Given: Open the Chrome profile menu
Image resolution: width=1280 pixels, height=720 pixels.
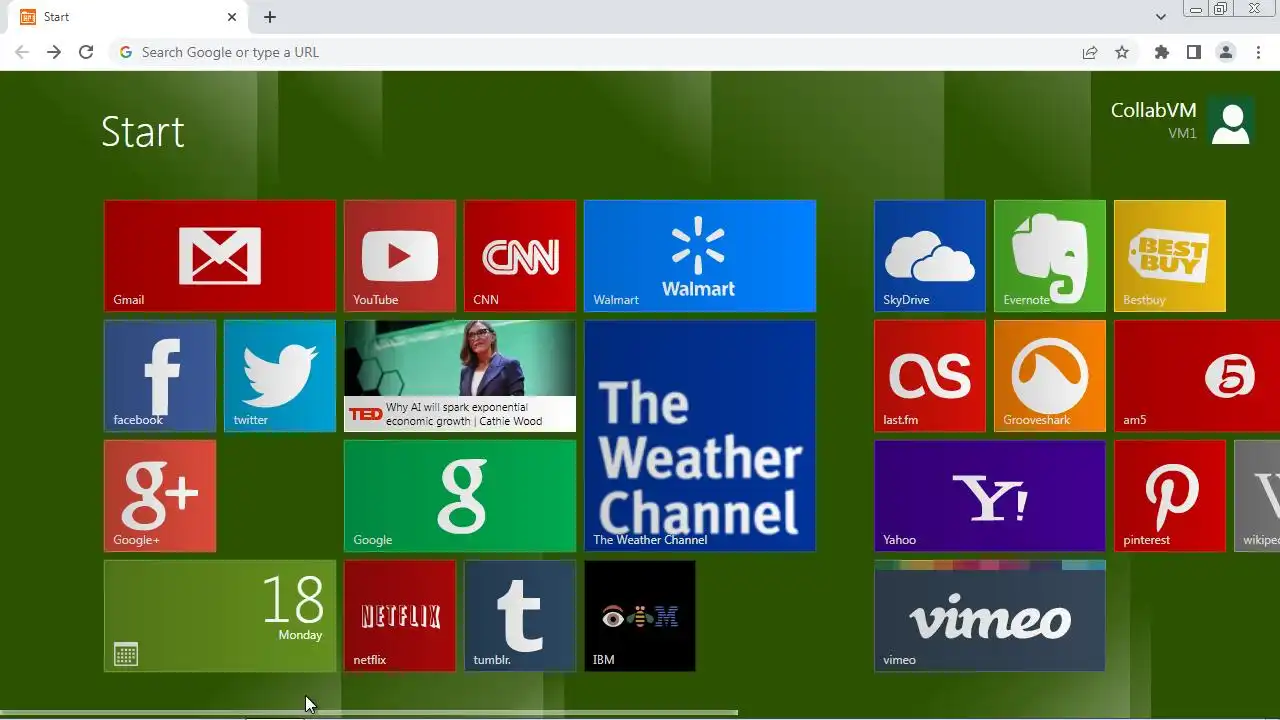Looking at the screenshot, I should 1226,52.
